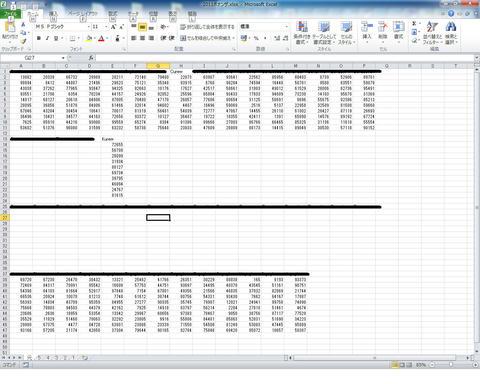Click the Sort and Filter icon
The width and height of the screenshot is (480, 384).
tap(432, 33)
